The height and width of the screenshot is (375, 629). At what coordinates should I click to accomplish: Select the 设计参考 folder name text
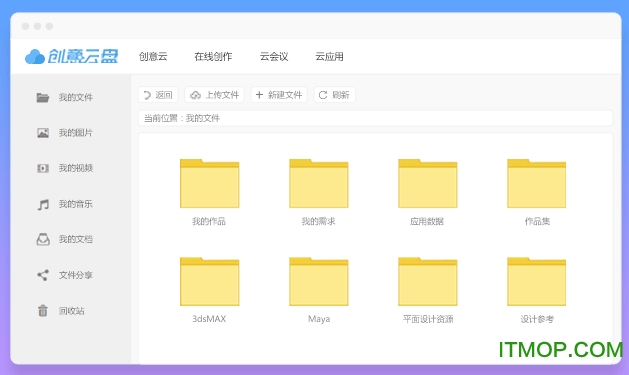[537, 319]
